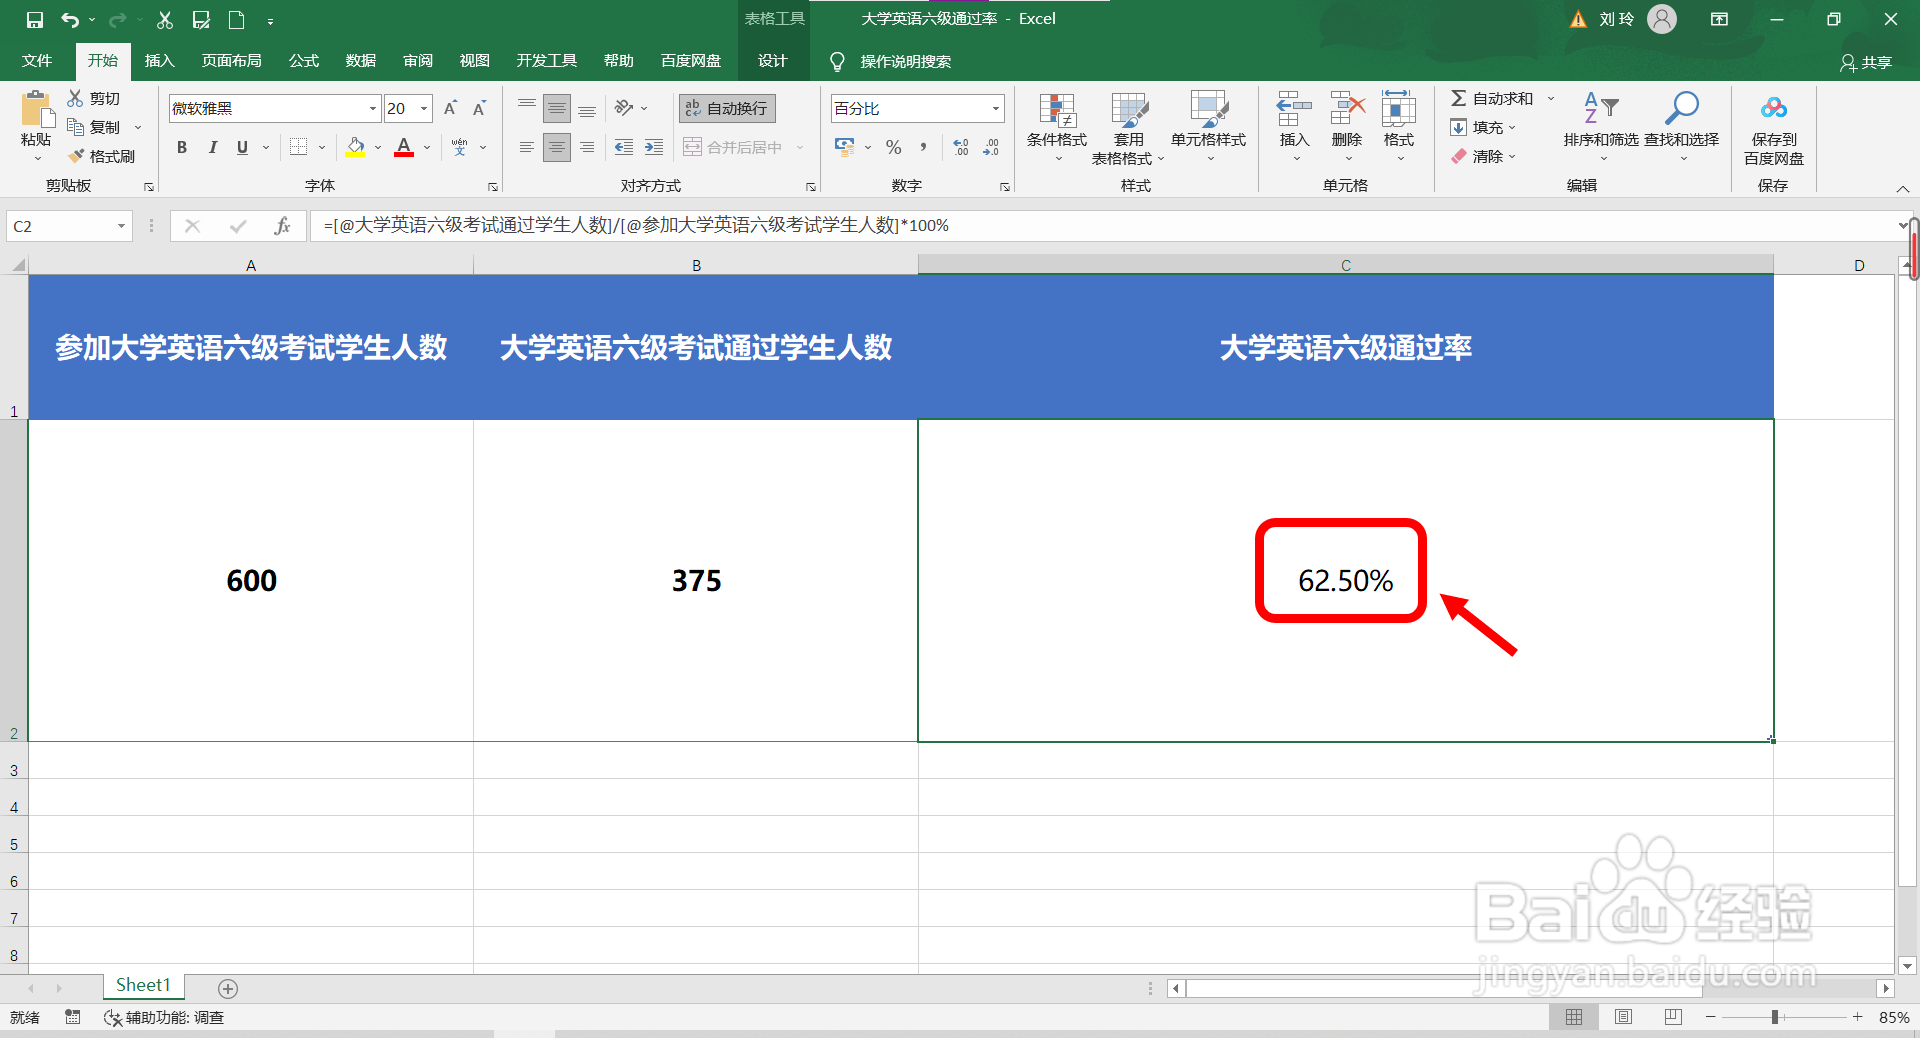This screenshot has height=1038, width=1920.
Task: Select the Sheet1 tab
Action: click(143, 986)
